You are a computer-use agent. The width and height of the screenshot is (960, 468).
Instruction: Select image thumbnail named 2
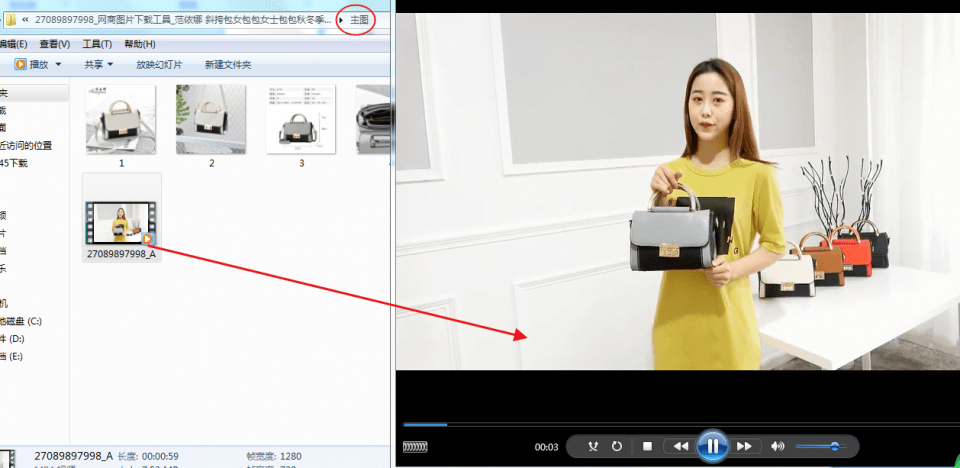click(211, 119)
